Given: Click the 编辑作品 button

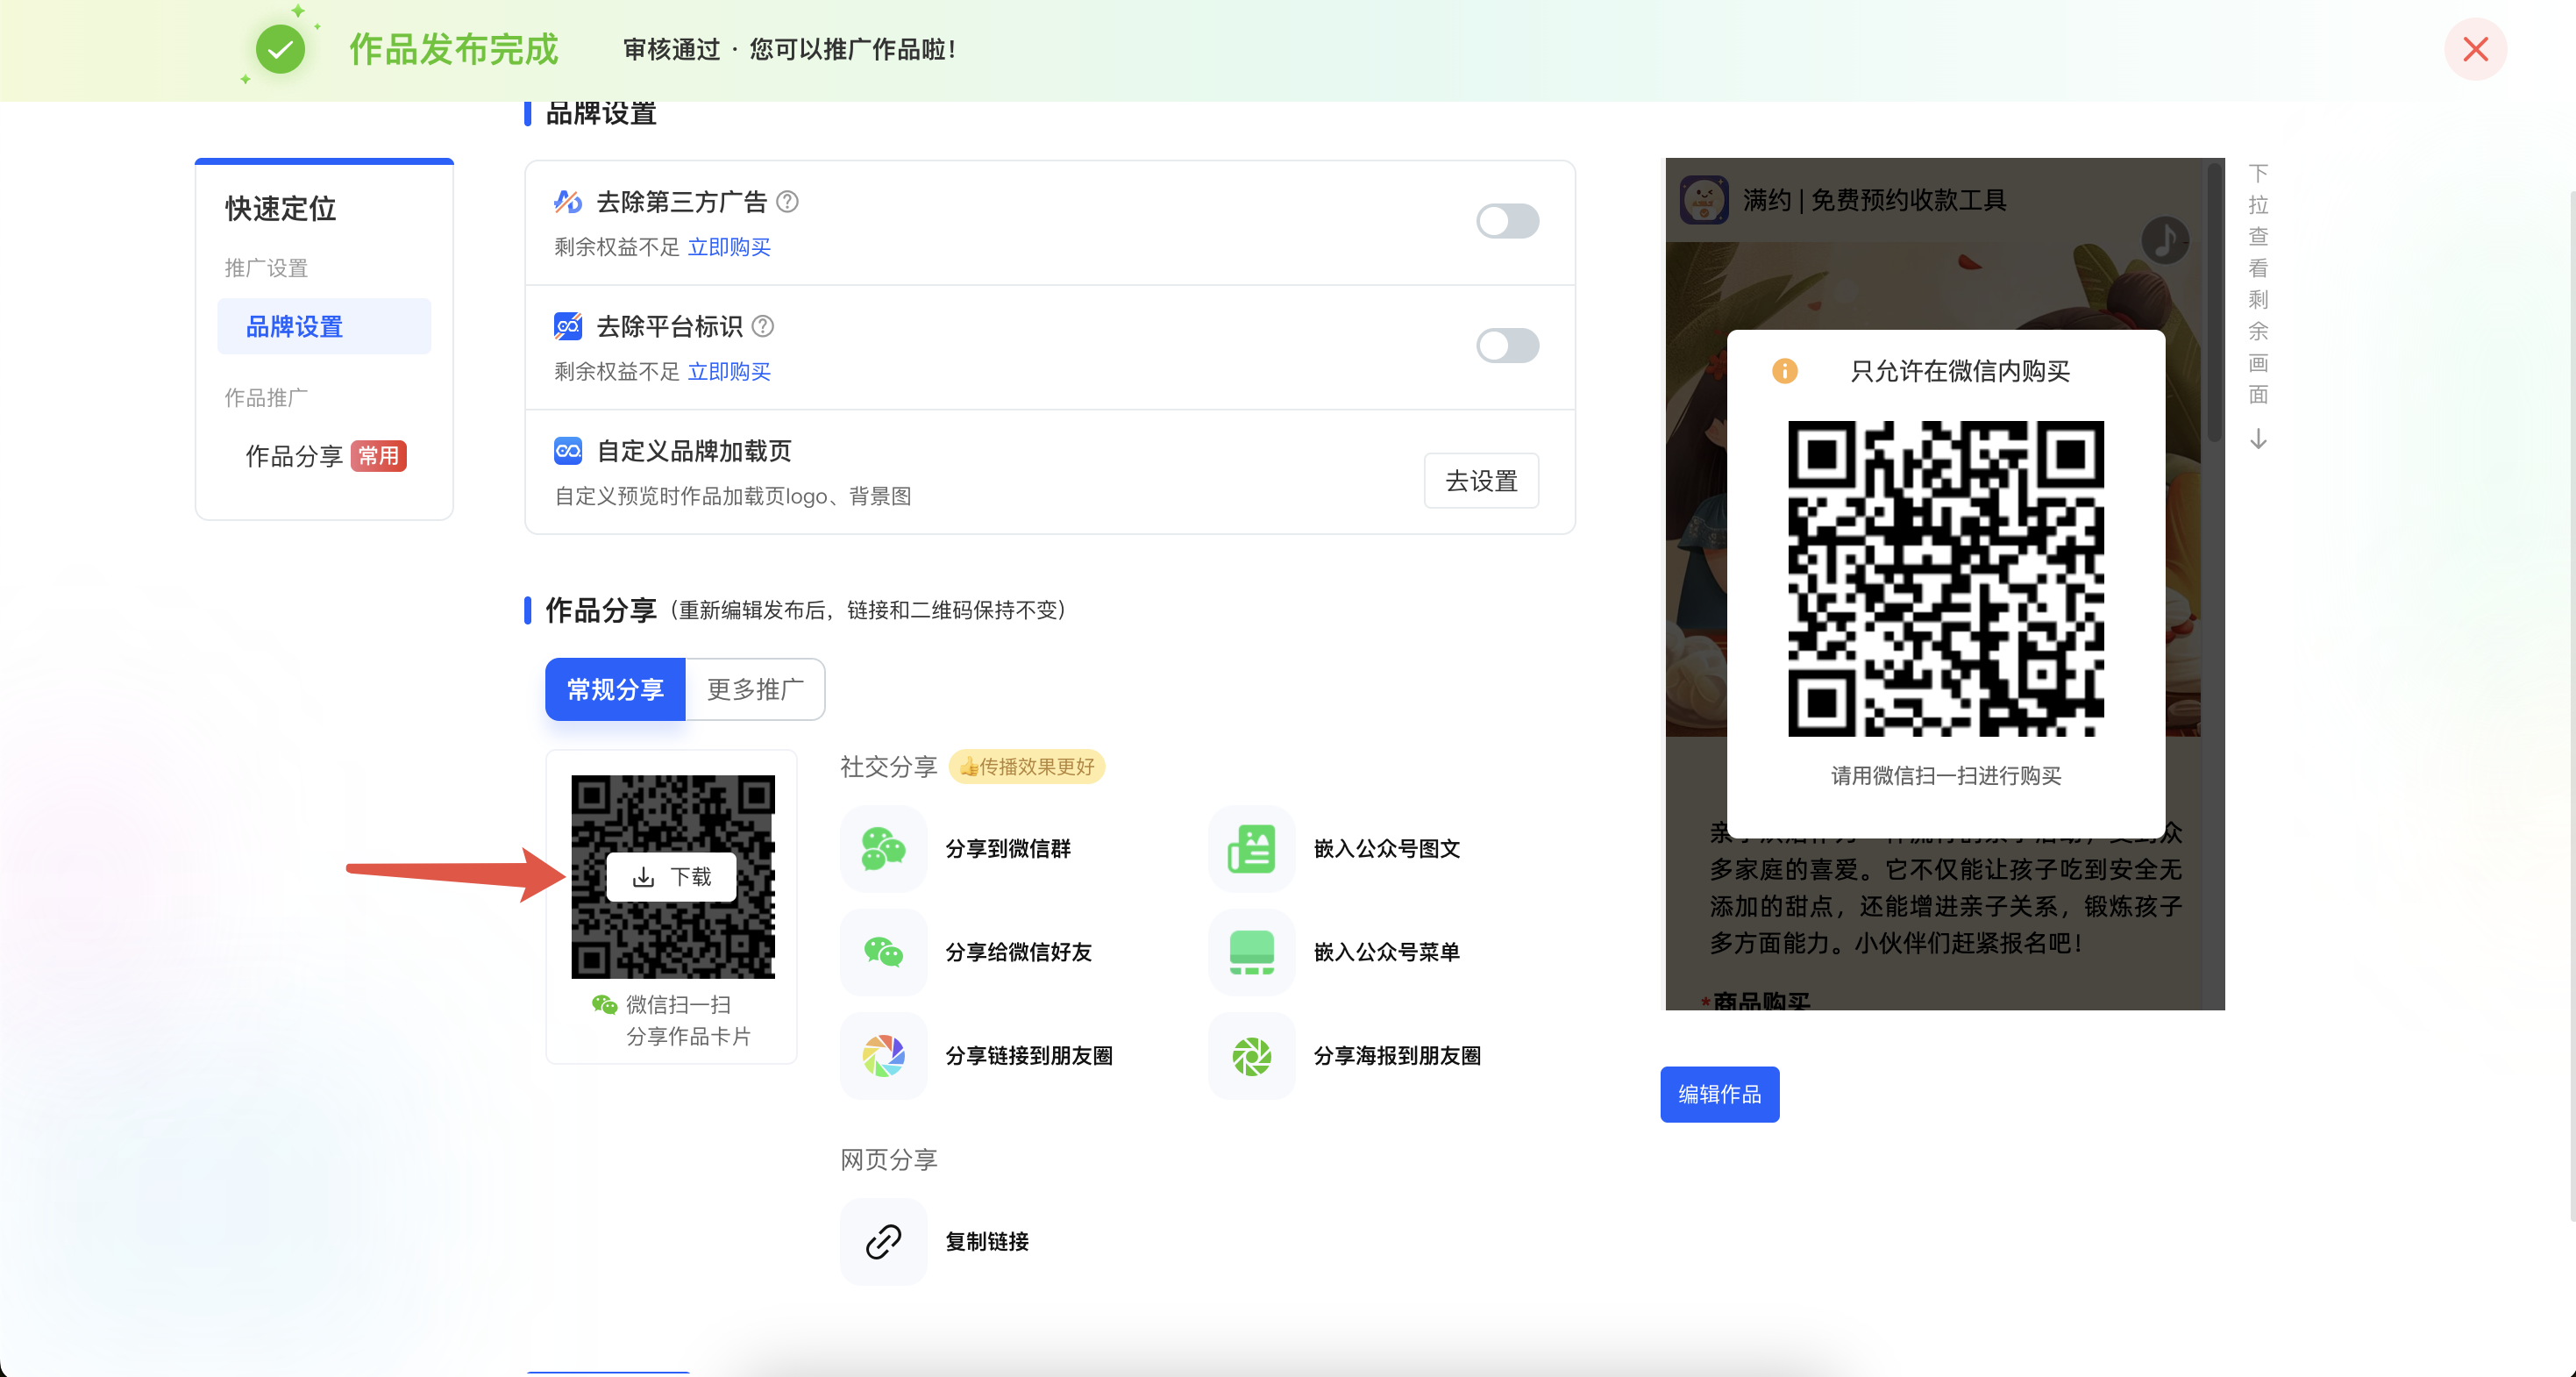Looking at the screenshot, I should pos(1719,1094).
